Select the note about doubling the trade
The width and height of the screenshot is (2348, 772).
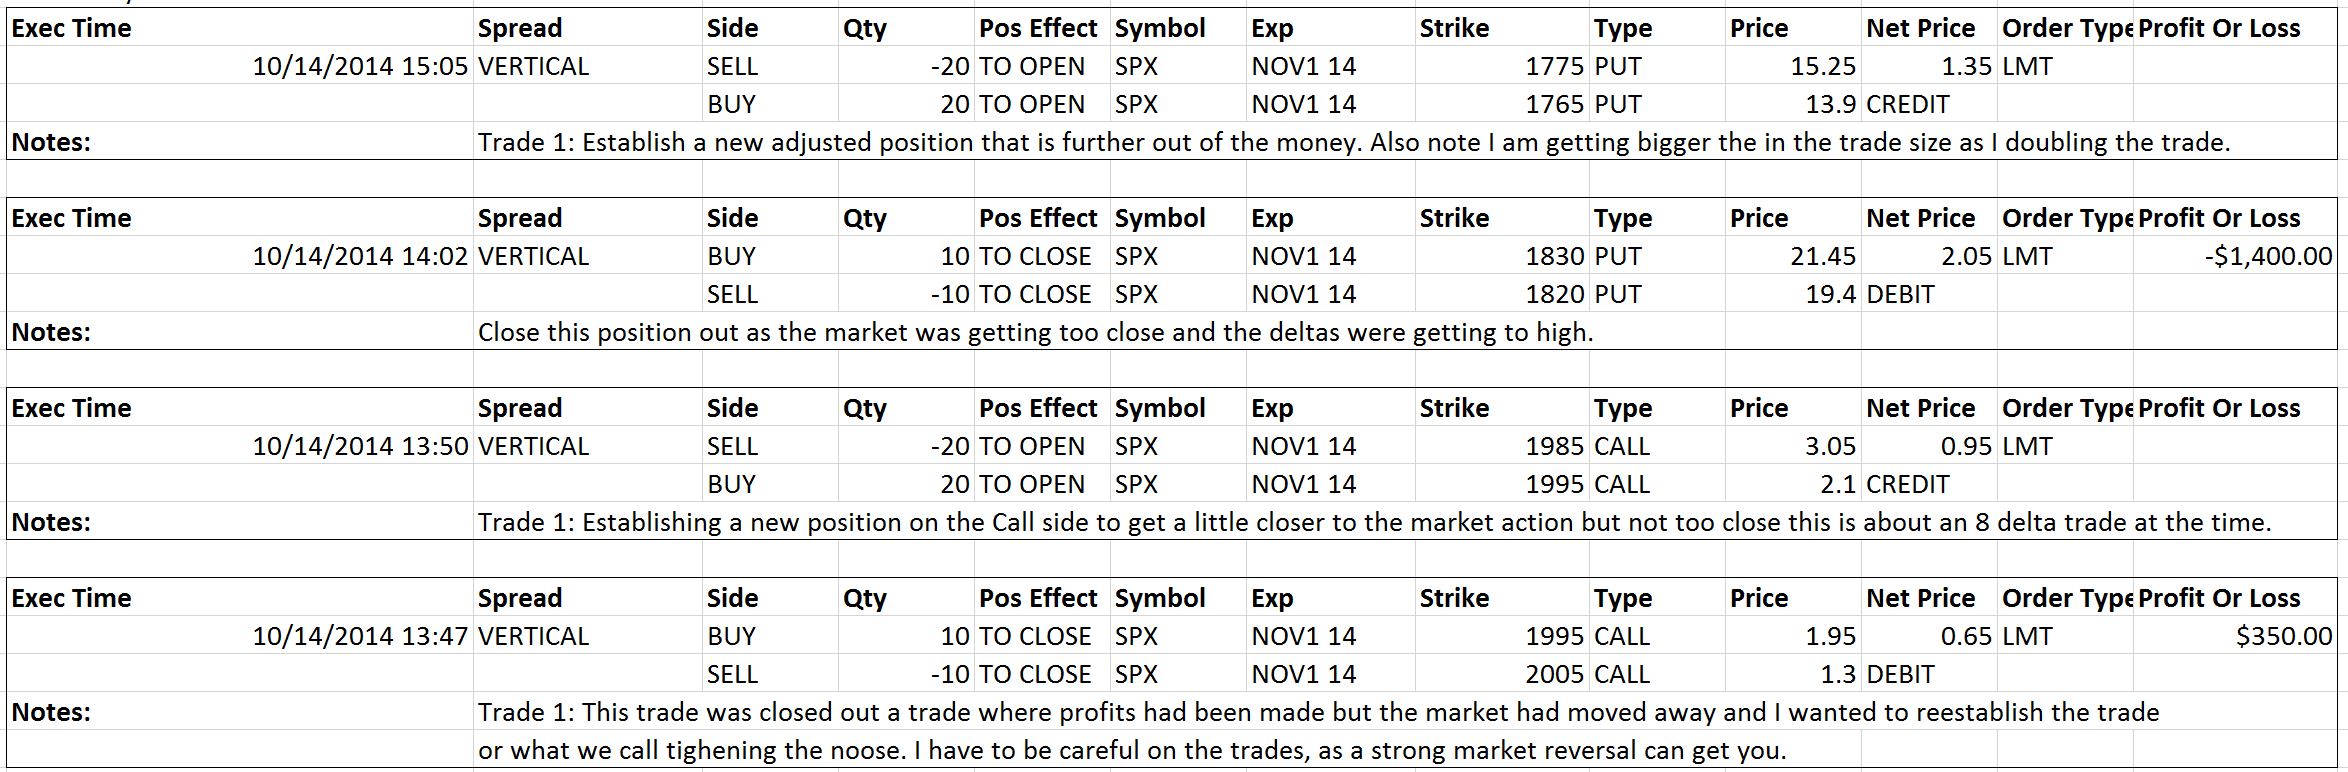pyautogui.click(x=1354, y=142)
